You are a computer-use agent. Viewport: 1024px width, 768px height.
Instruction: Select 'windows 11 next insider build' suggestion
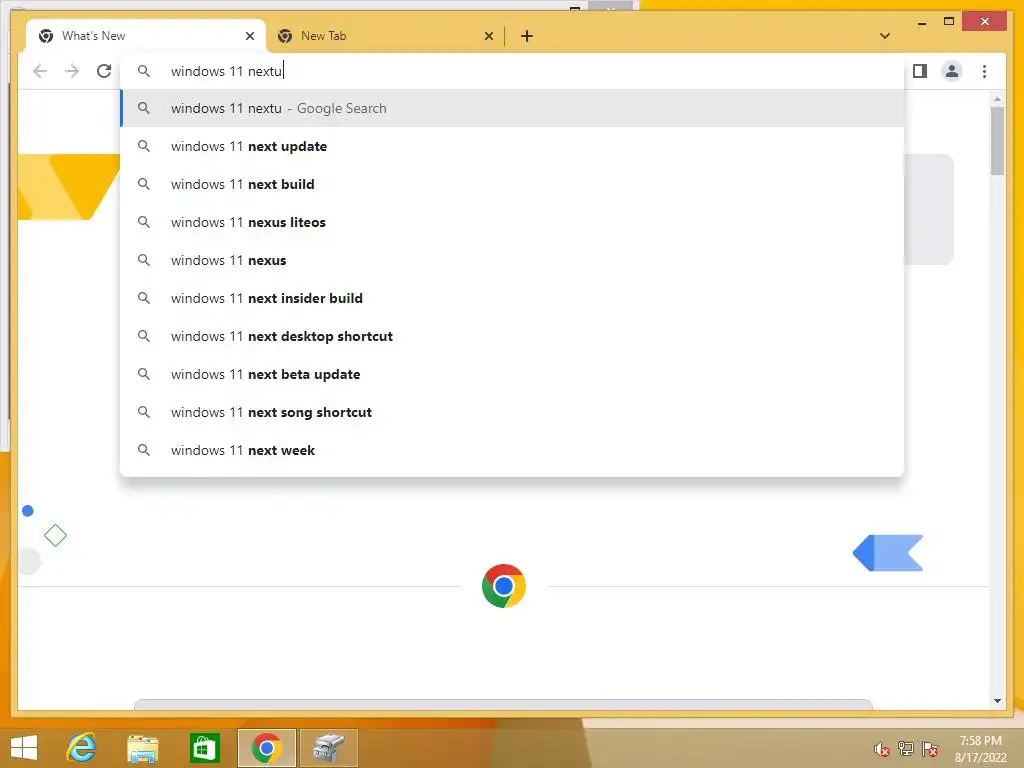coord(512,298)
